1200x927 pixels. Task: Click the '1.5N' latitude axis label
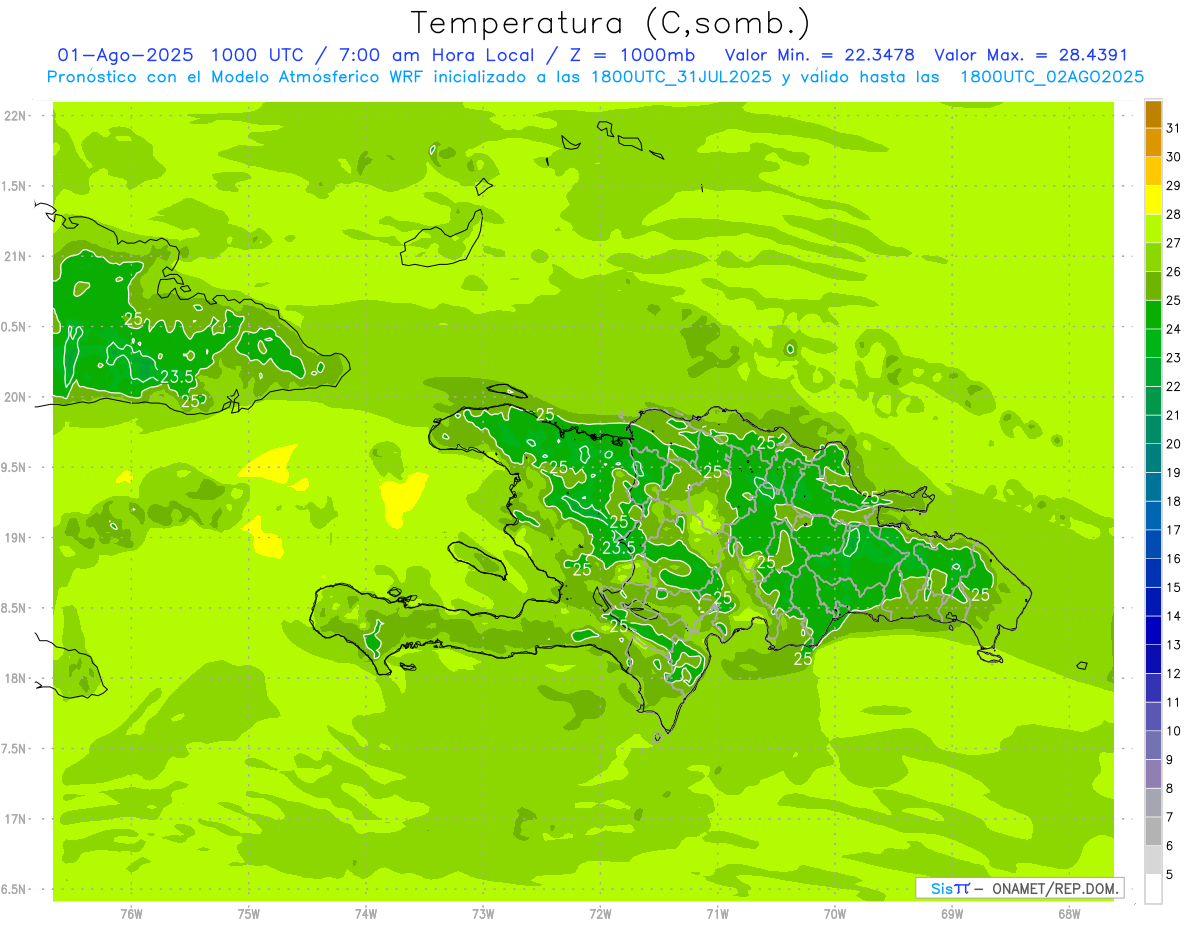coord(15,186)
